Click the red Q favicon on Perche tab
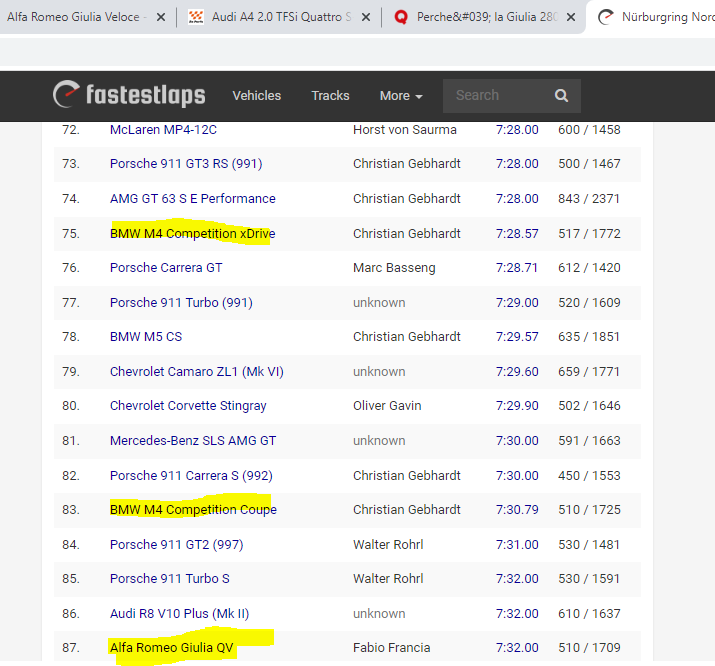The width and height of the screenshot is (715, 666). point(401,17)
